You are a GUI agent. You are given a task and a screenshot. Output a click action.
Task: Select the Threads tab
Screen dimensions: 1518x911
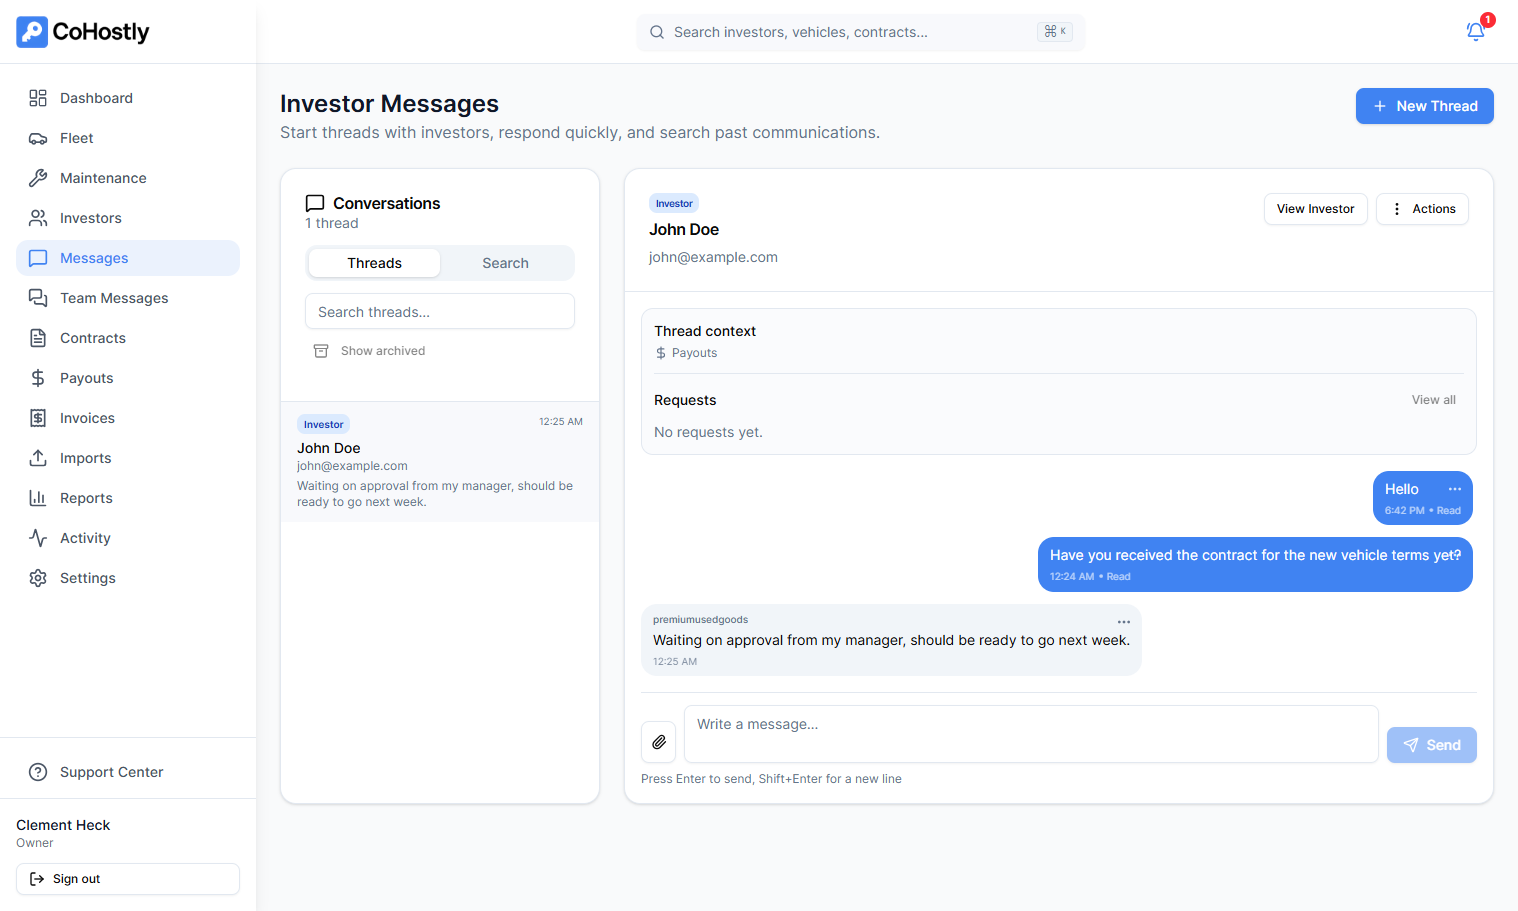(x=373, y=262)
